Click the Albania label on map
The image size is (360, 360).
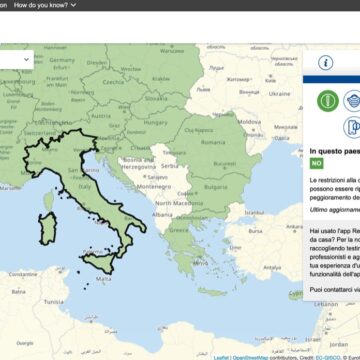tap(162, 215)
